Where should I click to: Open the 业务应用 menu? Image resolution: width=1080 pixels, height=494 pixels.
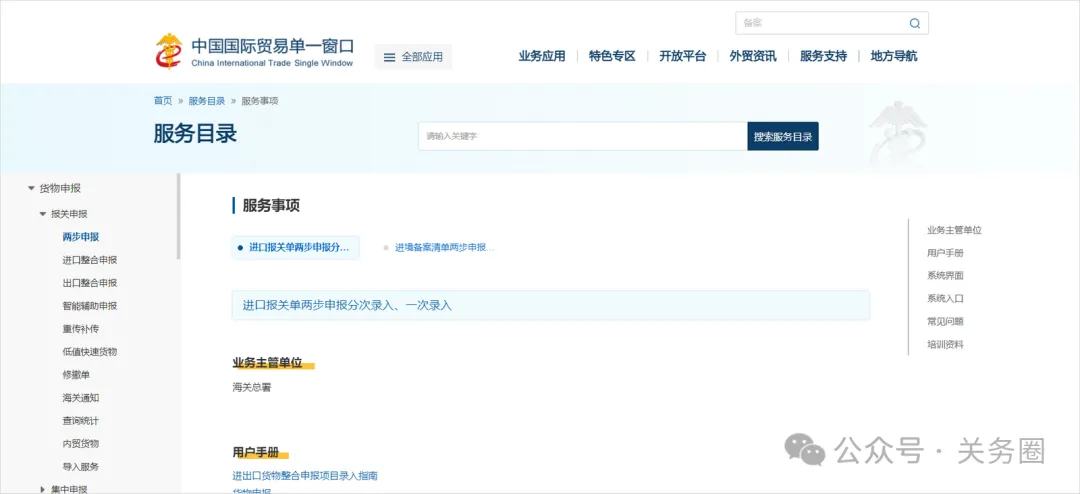(x=541, y=56)
